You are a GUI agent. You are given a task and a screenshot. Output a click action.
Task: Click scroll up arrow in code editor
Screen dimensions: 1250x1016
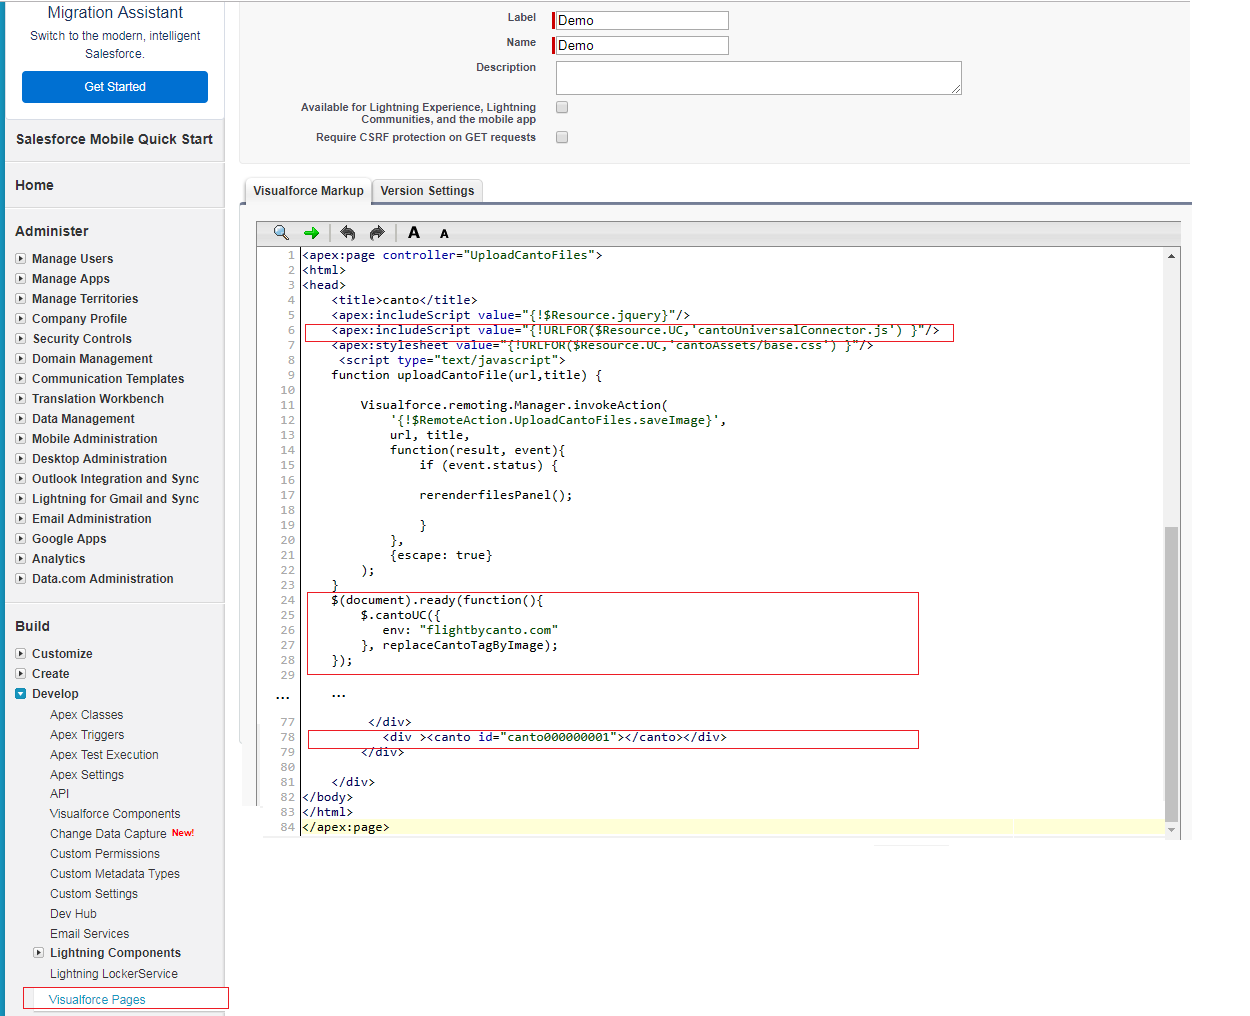pos(1171,256)
